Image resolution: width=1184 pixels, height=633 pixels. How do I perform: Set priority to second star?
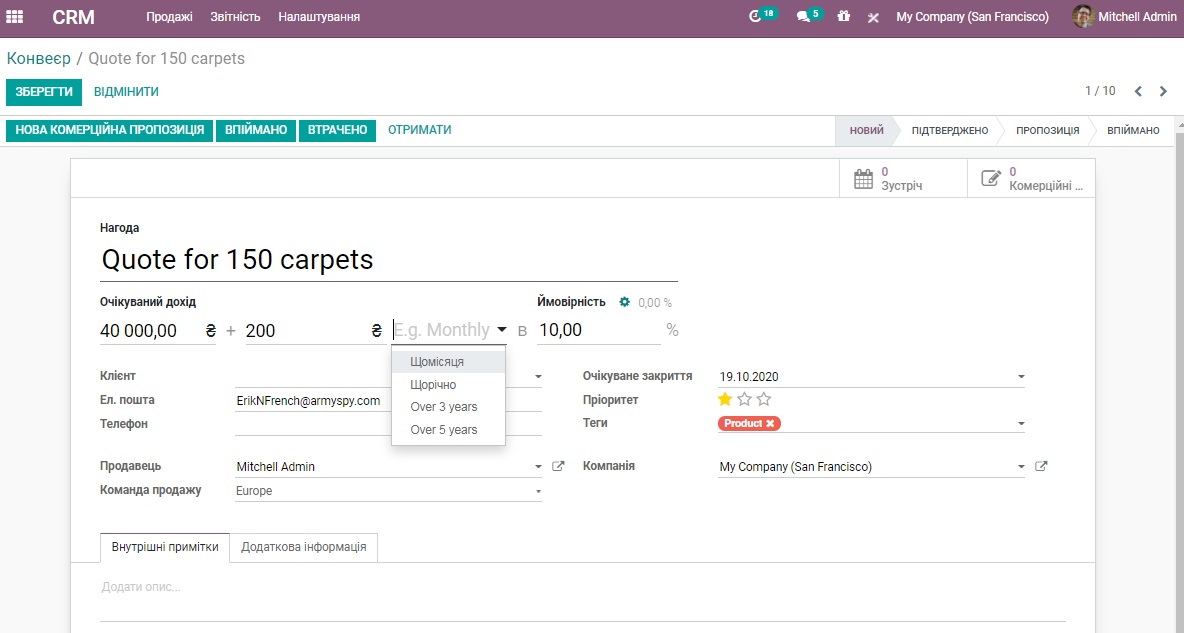(x=744, y=400)
